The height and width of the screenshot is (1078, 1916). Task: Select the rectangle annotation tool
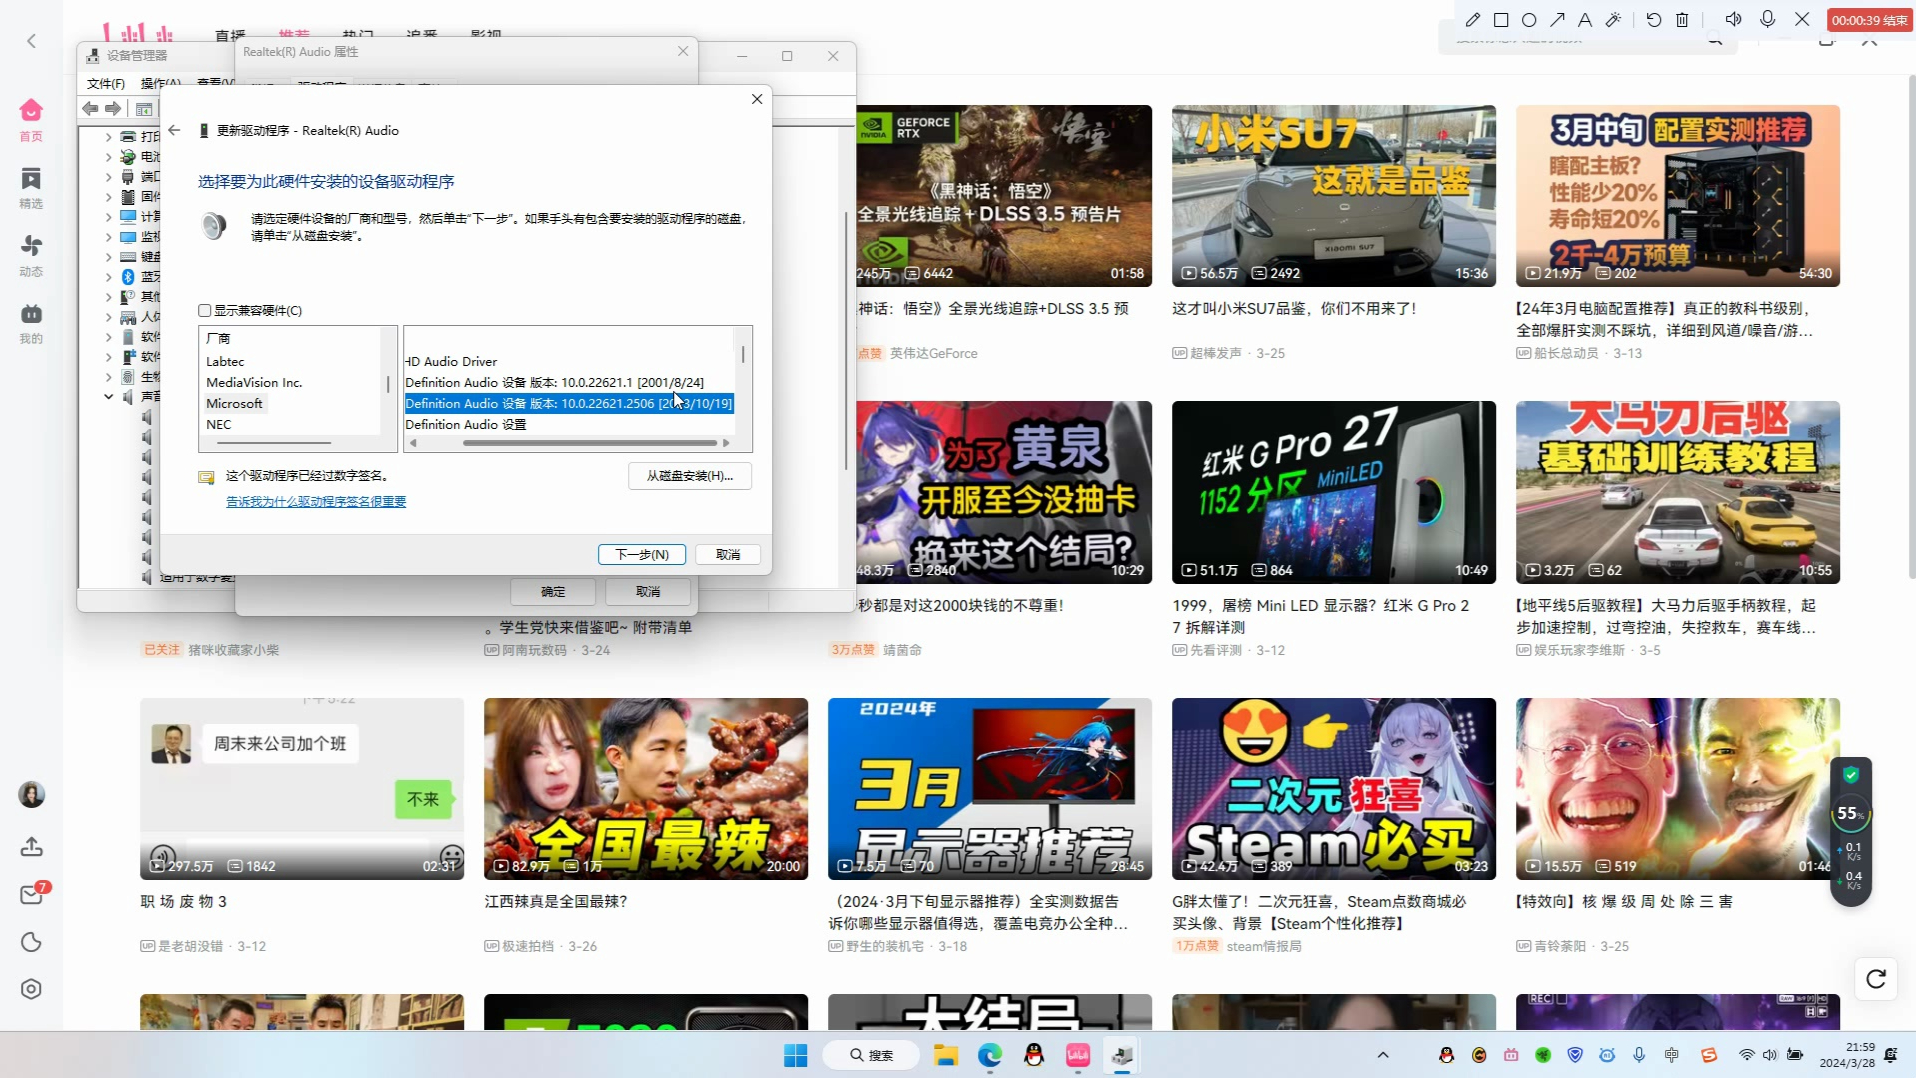(1501, 19)
